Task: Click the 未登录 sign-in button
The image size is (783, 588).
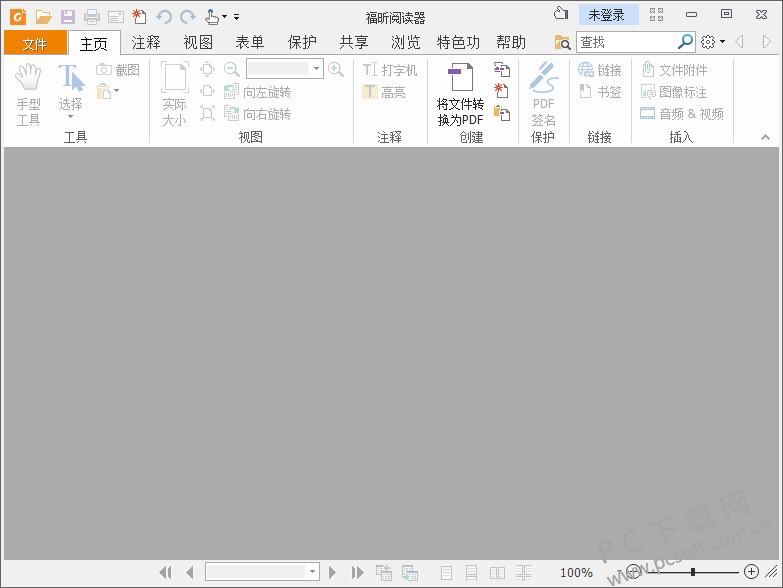Action: [607, 15]
